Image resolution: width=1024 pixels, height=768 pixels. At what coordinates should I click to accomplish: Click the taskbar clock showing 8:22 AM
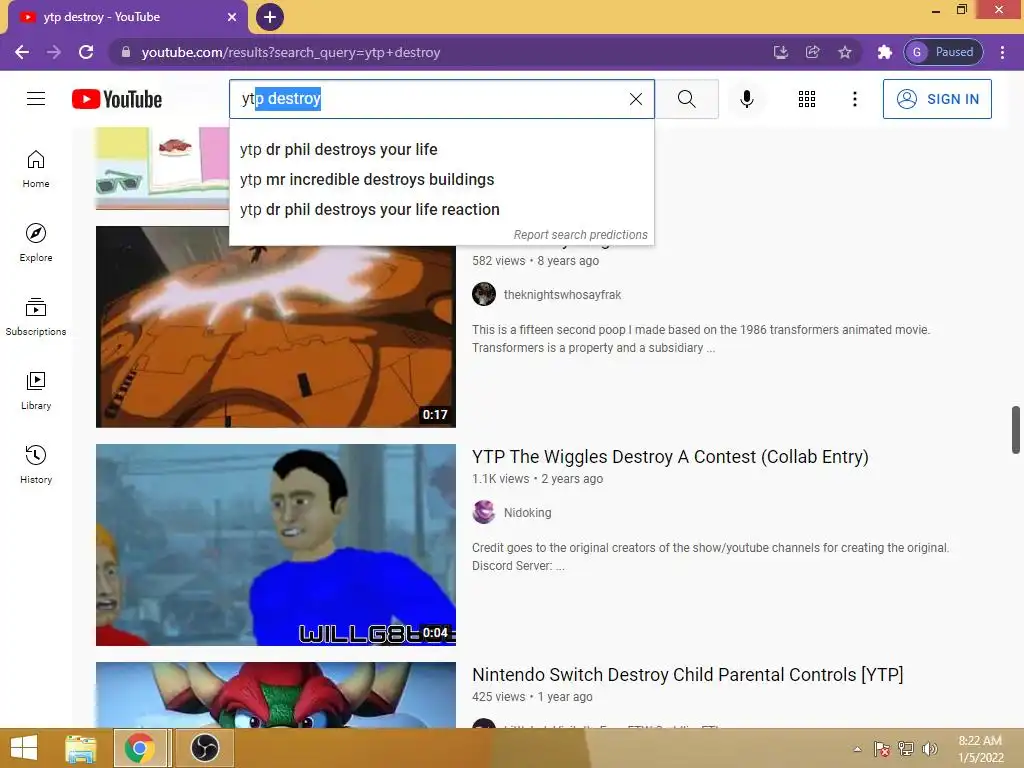click(x=980, y=749)
